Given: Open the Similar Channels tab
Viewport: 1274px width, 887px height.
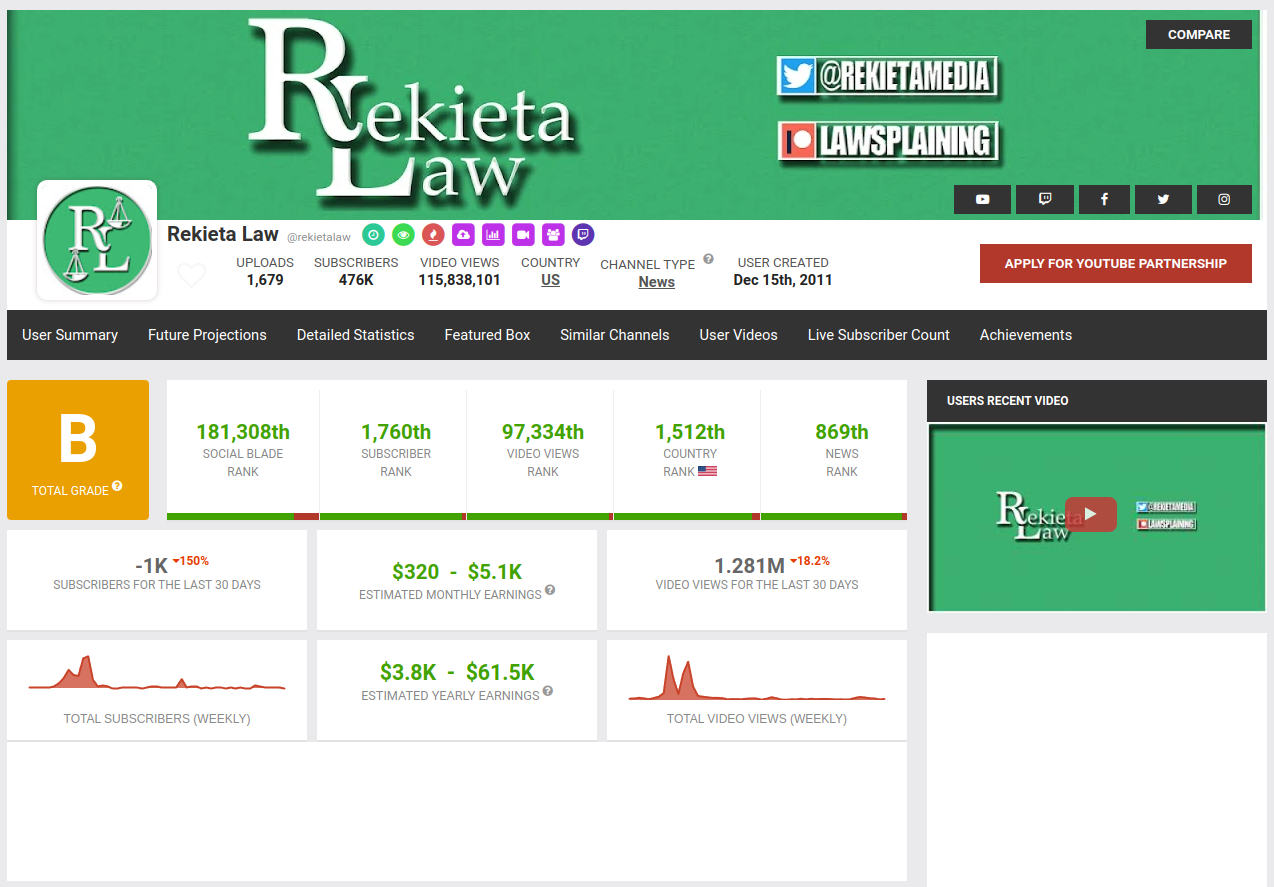Looking at the screenshot, I should coord(615,335).
